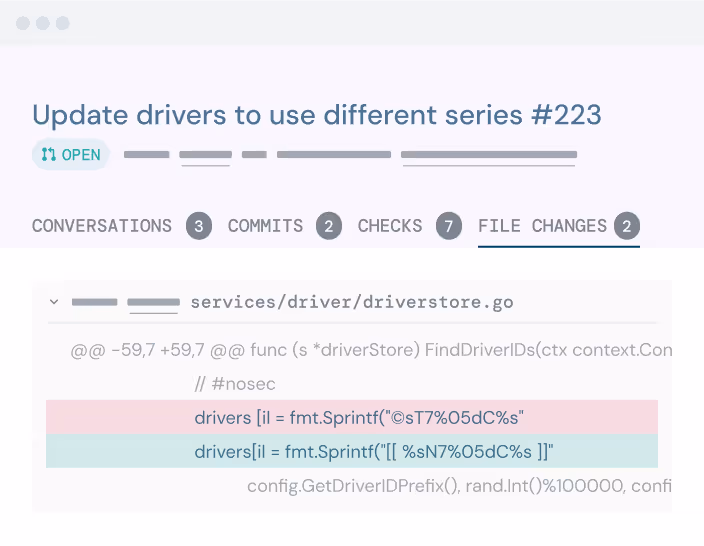Click the pull request title "Update drivers to use different series"

pyautogui.click(x=317, y=115)
